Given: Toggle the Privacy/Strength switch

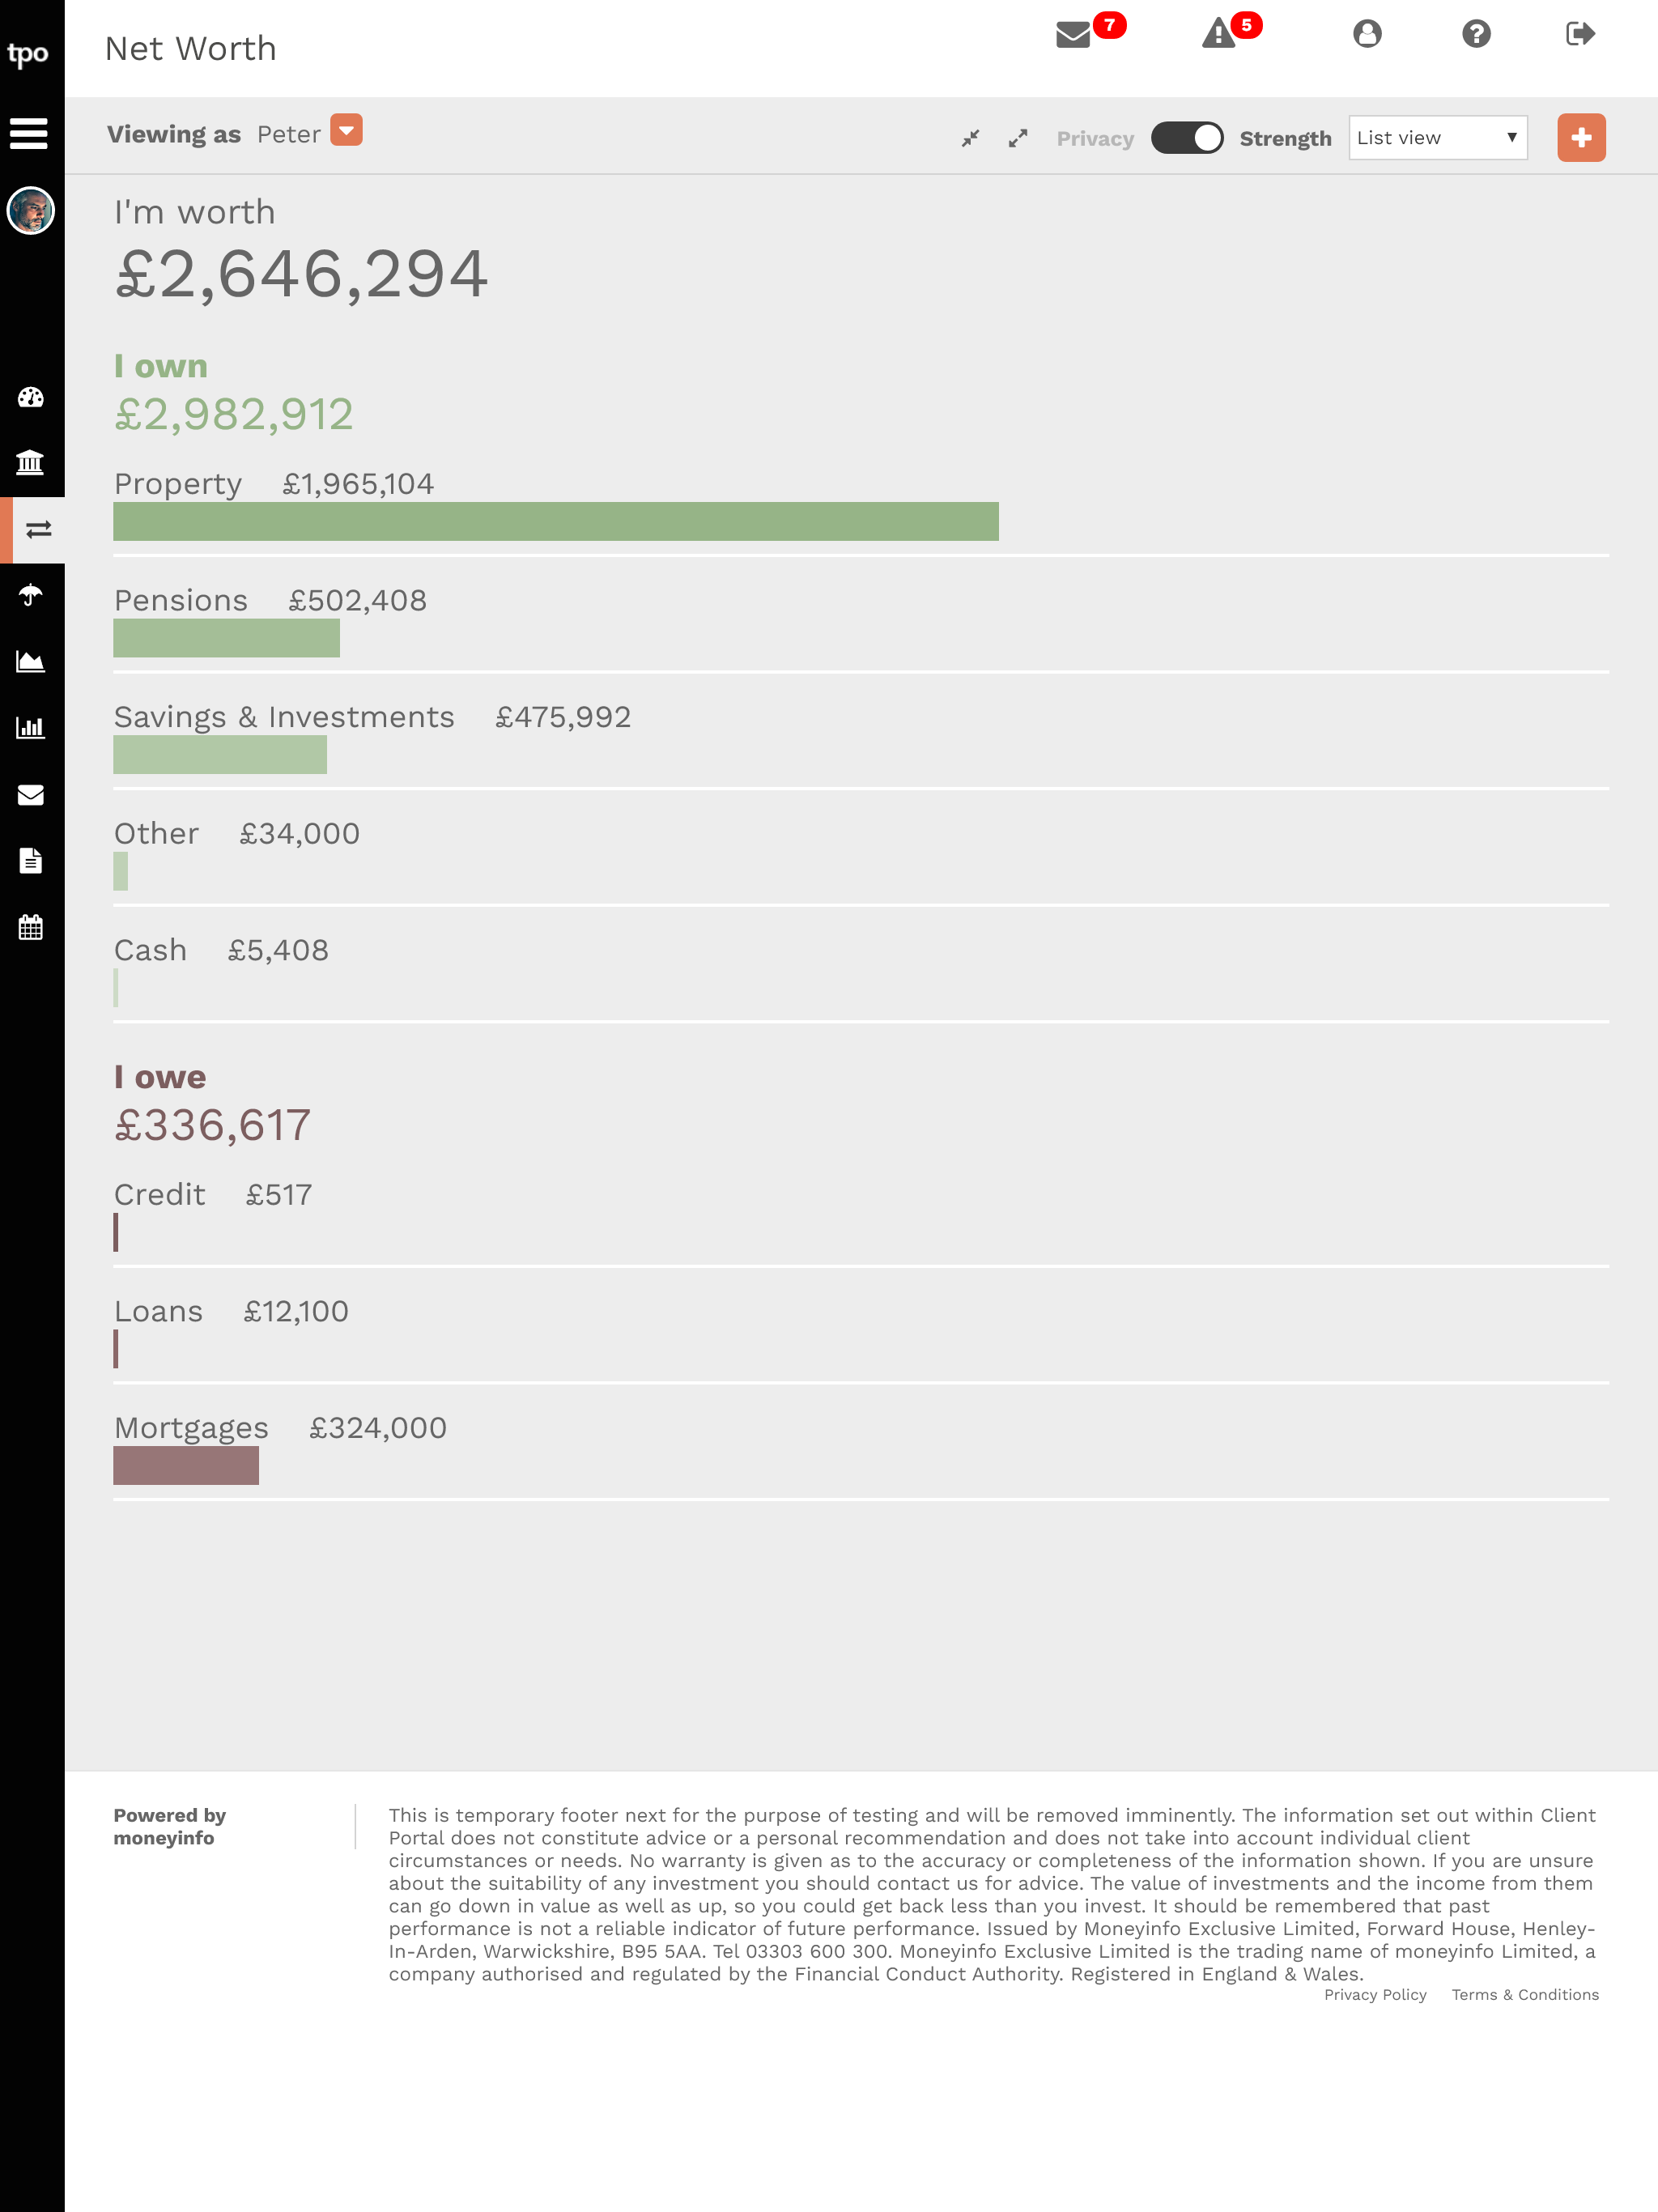Looking at the screenshot, I should [x=1187, y=138].
